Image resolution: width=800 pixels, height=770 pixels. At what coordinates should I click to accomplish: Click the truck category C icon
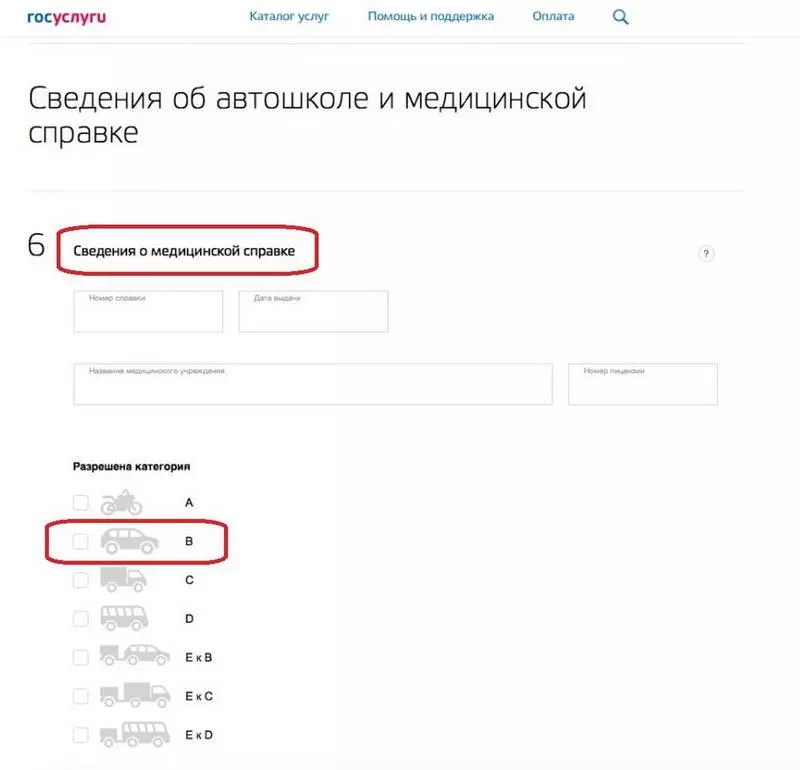(x=123, y=580)
